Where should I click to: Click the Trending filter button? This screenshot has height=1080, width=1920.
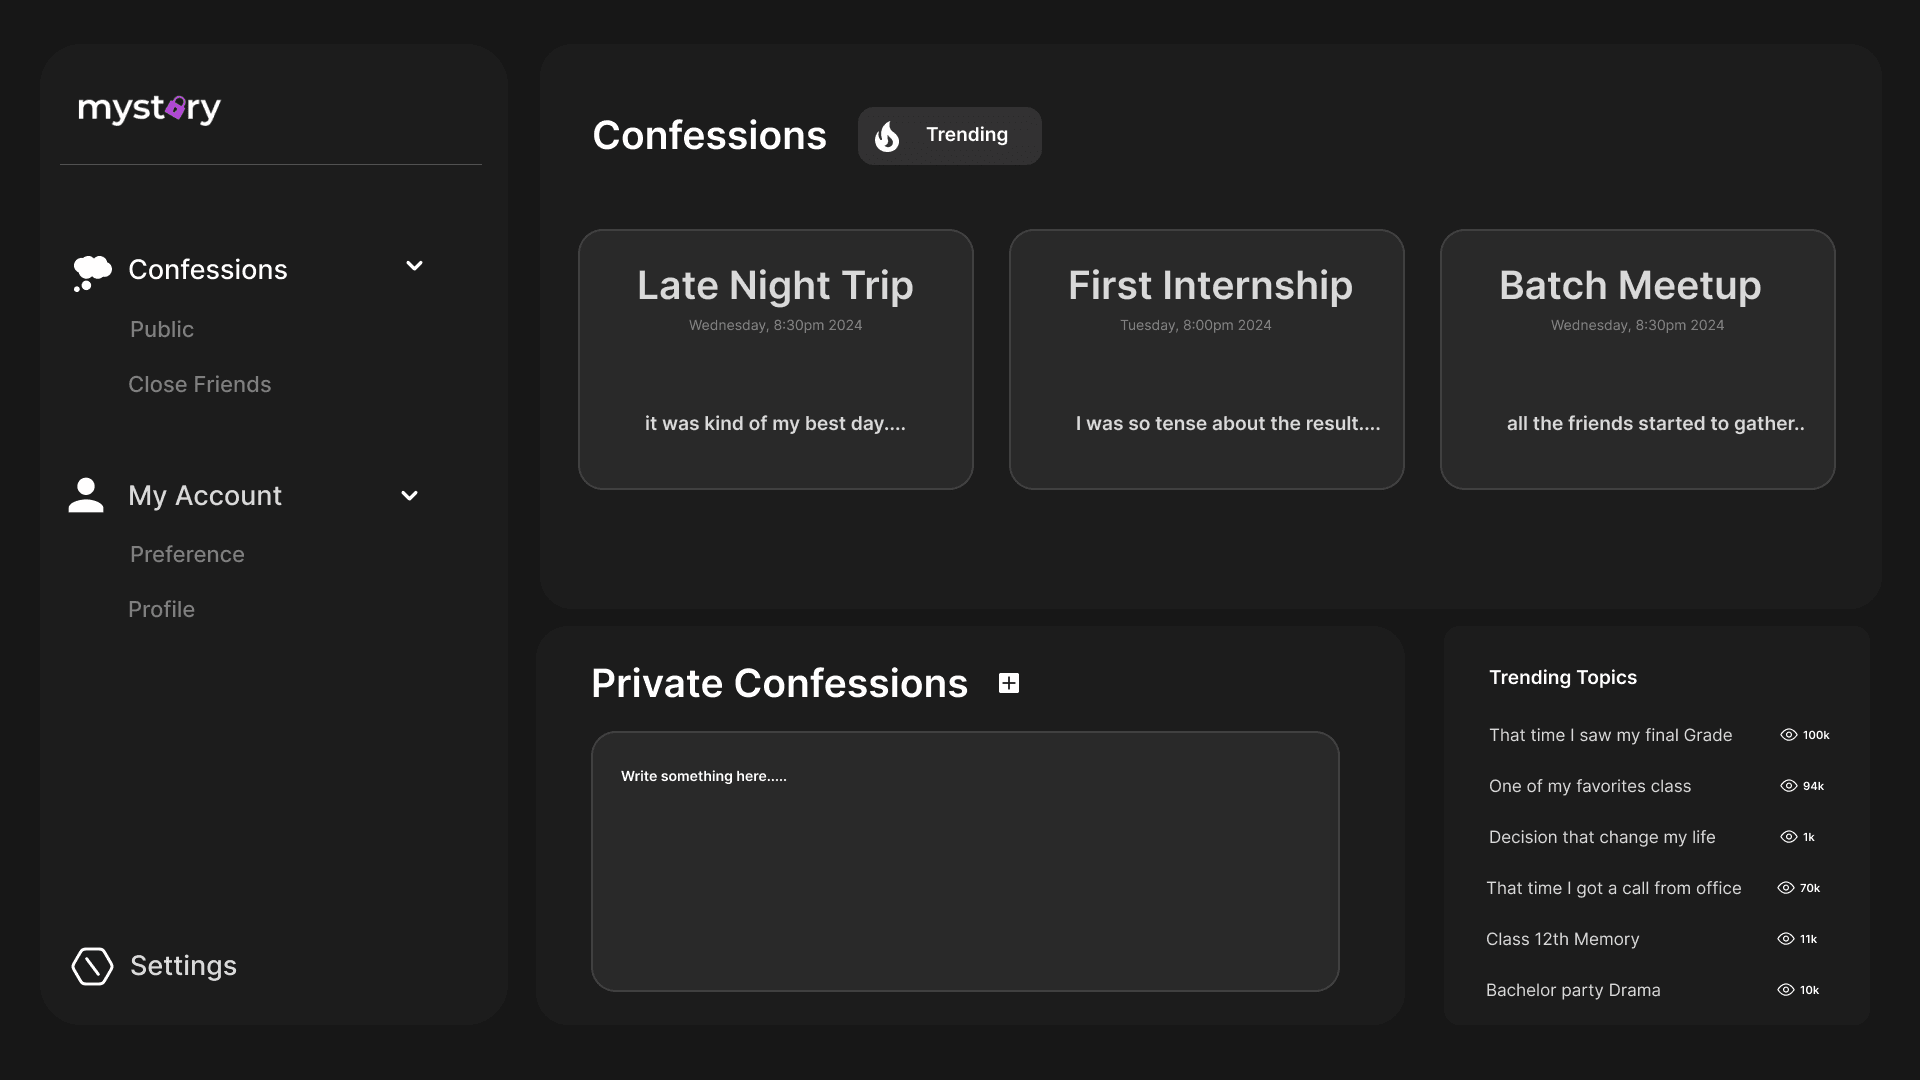tap(950, 136)
